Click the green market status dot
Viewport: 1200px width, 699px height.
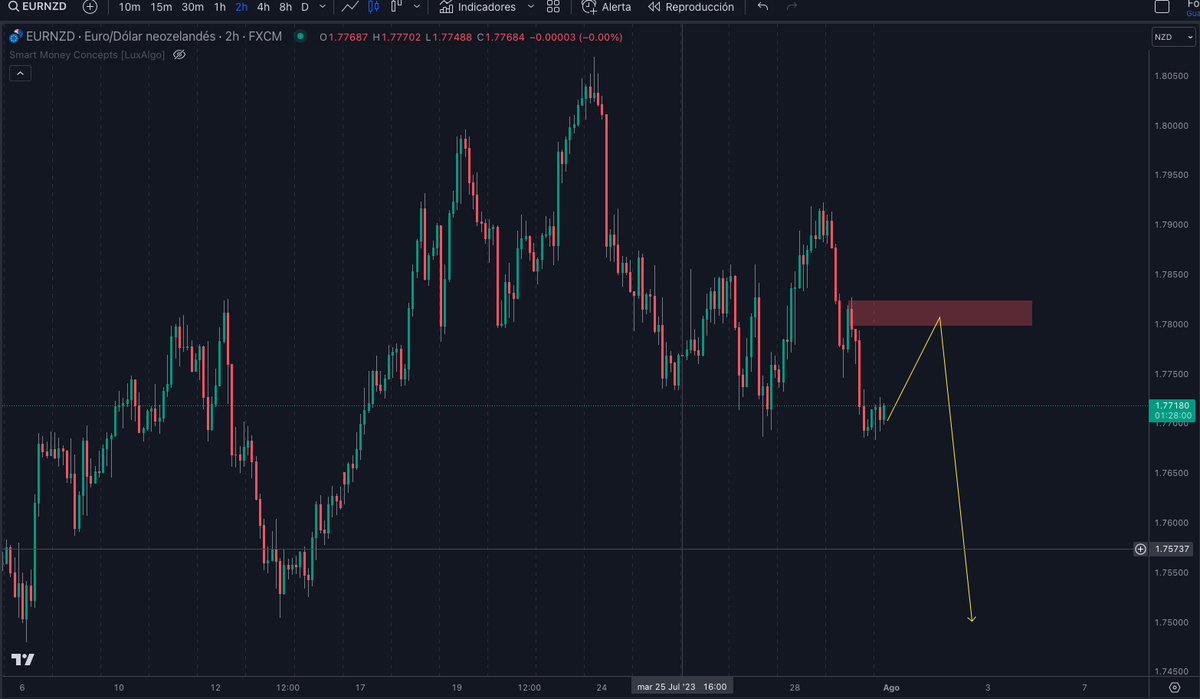click(300, 37)
